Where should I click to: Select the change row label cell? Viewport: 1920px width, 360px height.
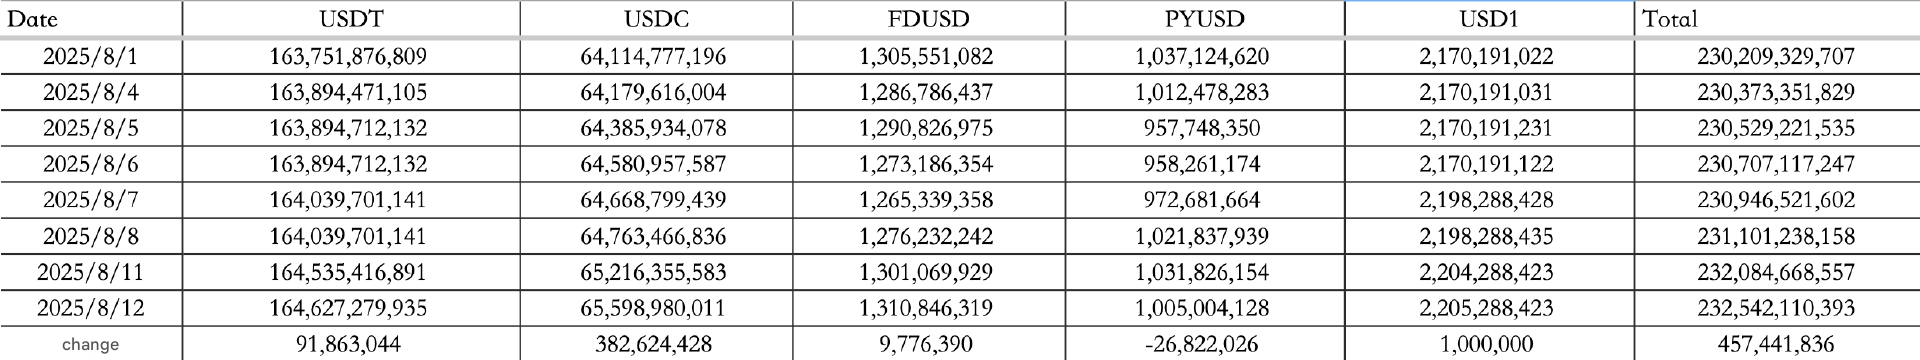click(91, 344)
